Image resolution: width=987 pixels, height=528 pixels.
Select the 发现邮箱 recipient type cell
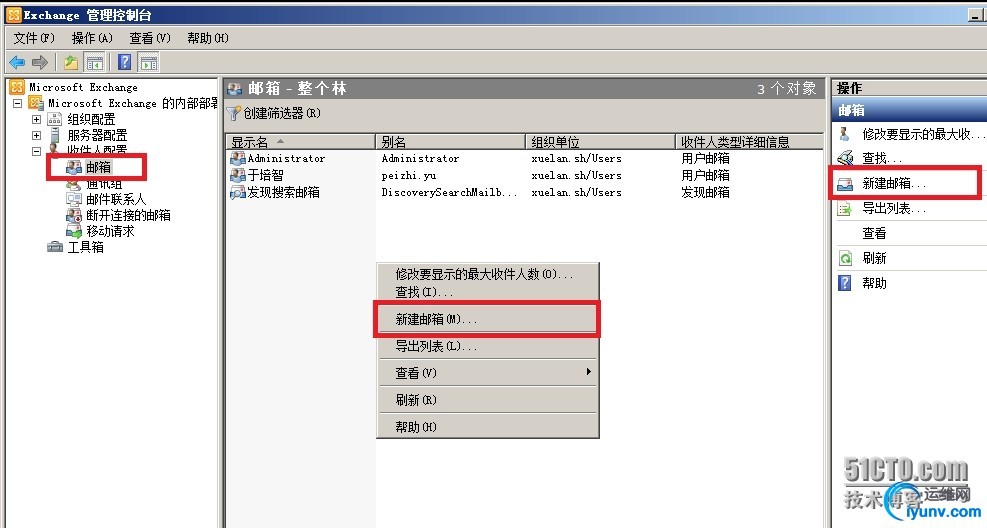pos(705,192)
